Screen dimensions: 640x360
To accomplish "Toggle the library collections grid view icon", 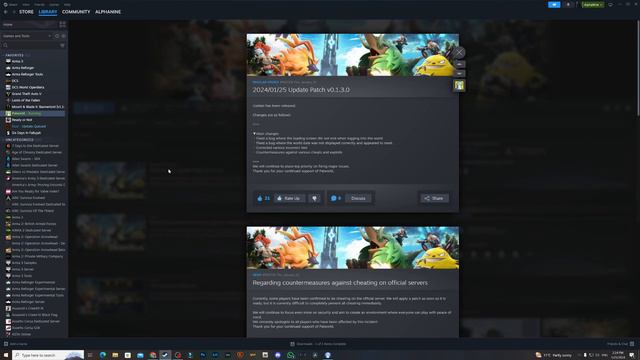I will pyautogui.click(x=62, y=24).
